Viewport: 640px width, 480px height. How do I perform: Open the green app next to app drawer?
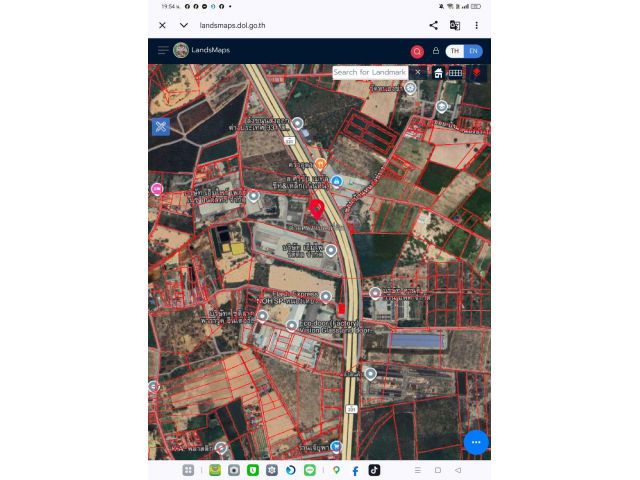215,470
